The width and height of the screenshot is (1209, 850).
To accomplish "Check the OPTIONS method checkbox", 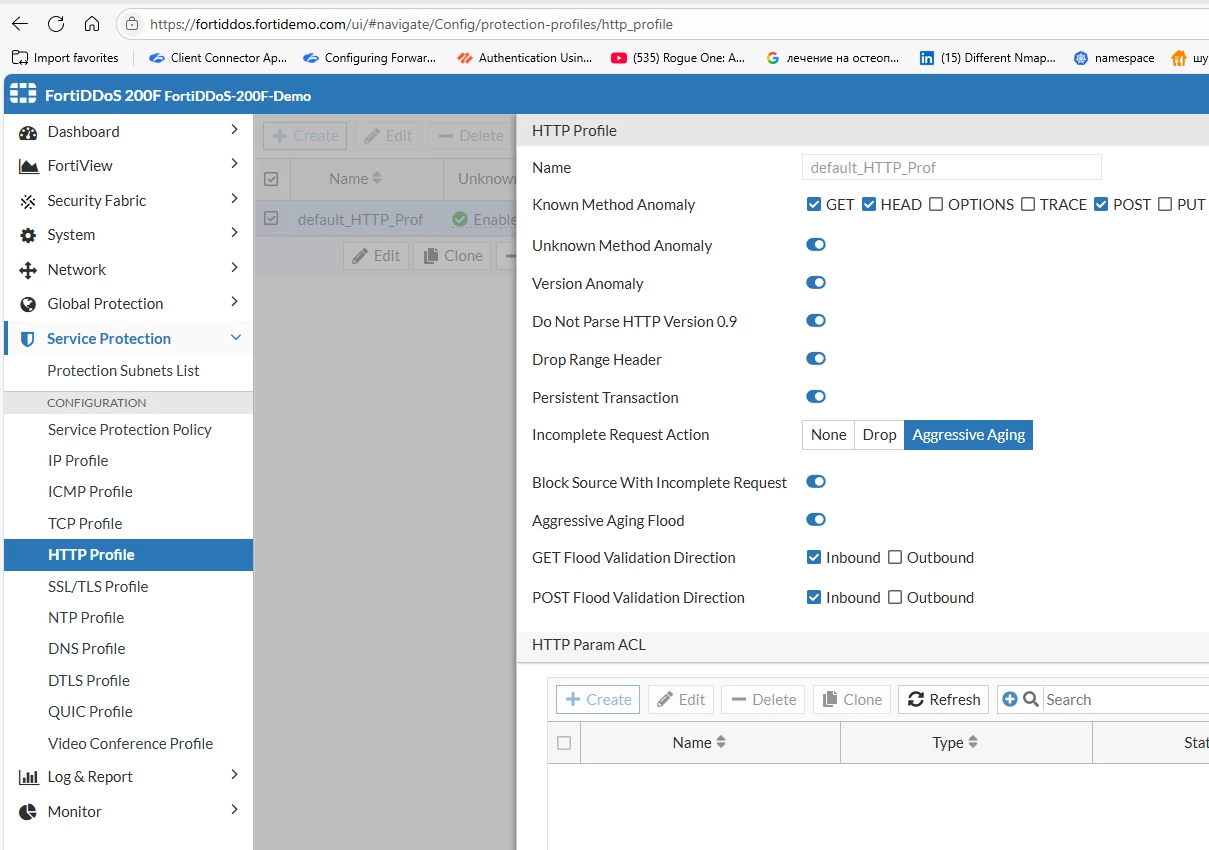I will coord(936,204).
